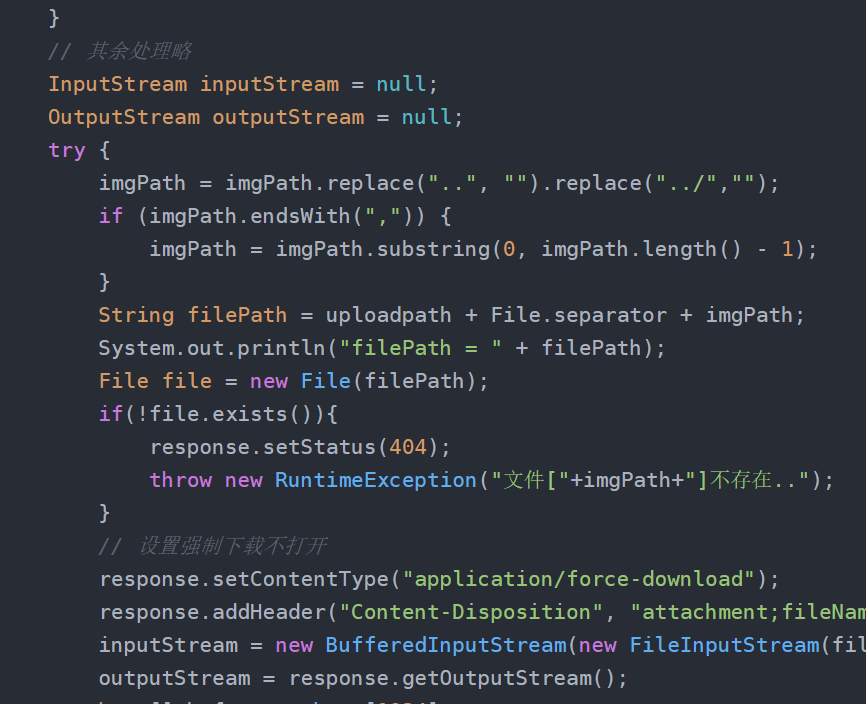Image resolution: width=866 pixels, height=704 pixels.
Task: Click the 404 status number
Action: [x=408, y=447]
